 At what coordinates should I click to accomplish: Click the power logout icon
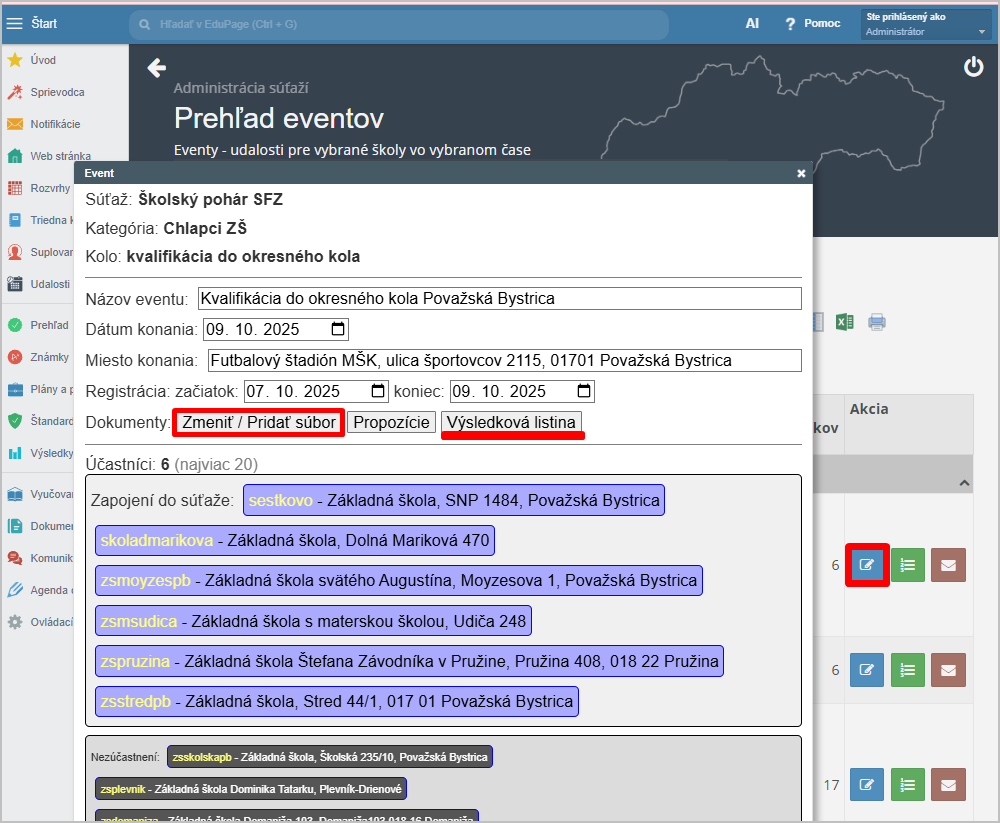pyautogui.click(x=973, y=67)
